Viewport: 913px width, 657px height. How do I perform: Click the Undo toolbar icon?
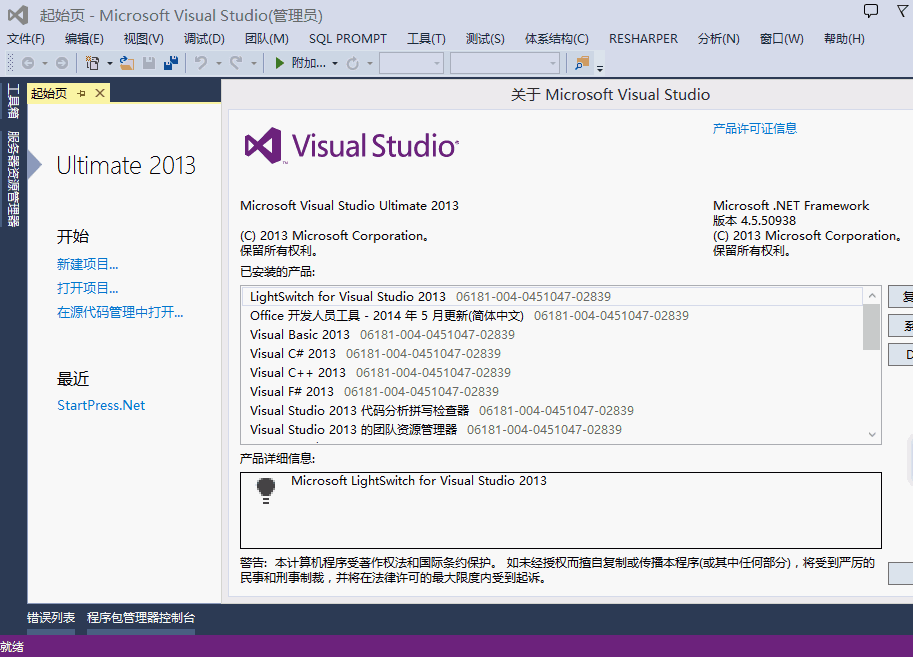click(201, 63)
